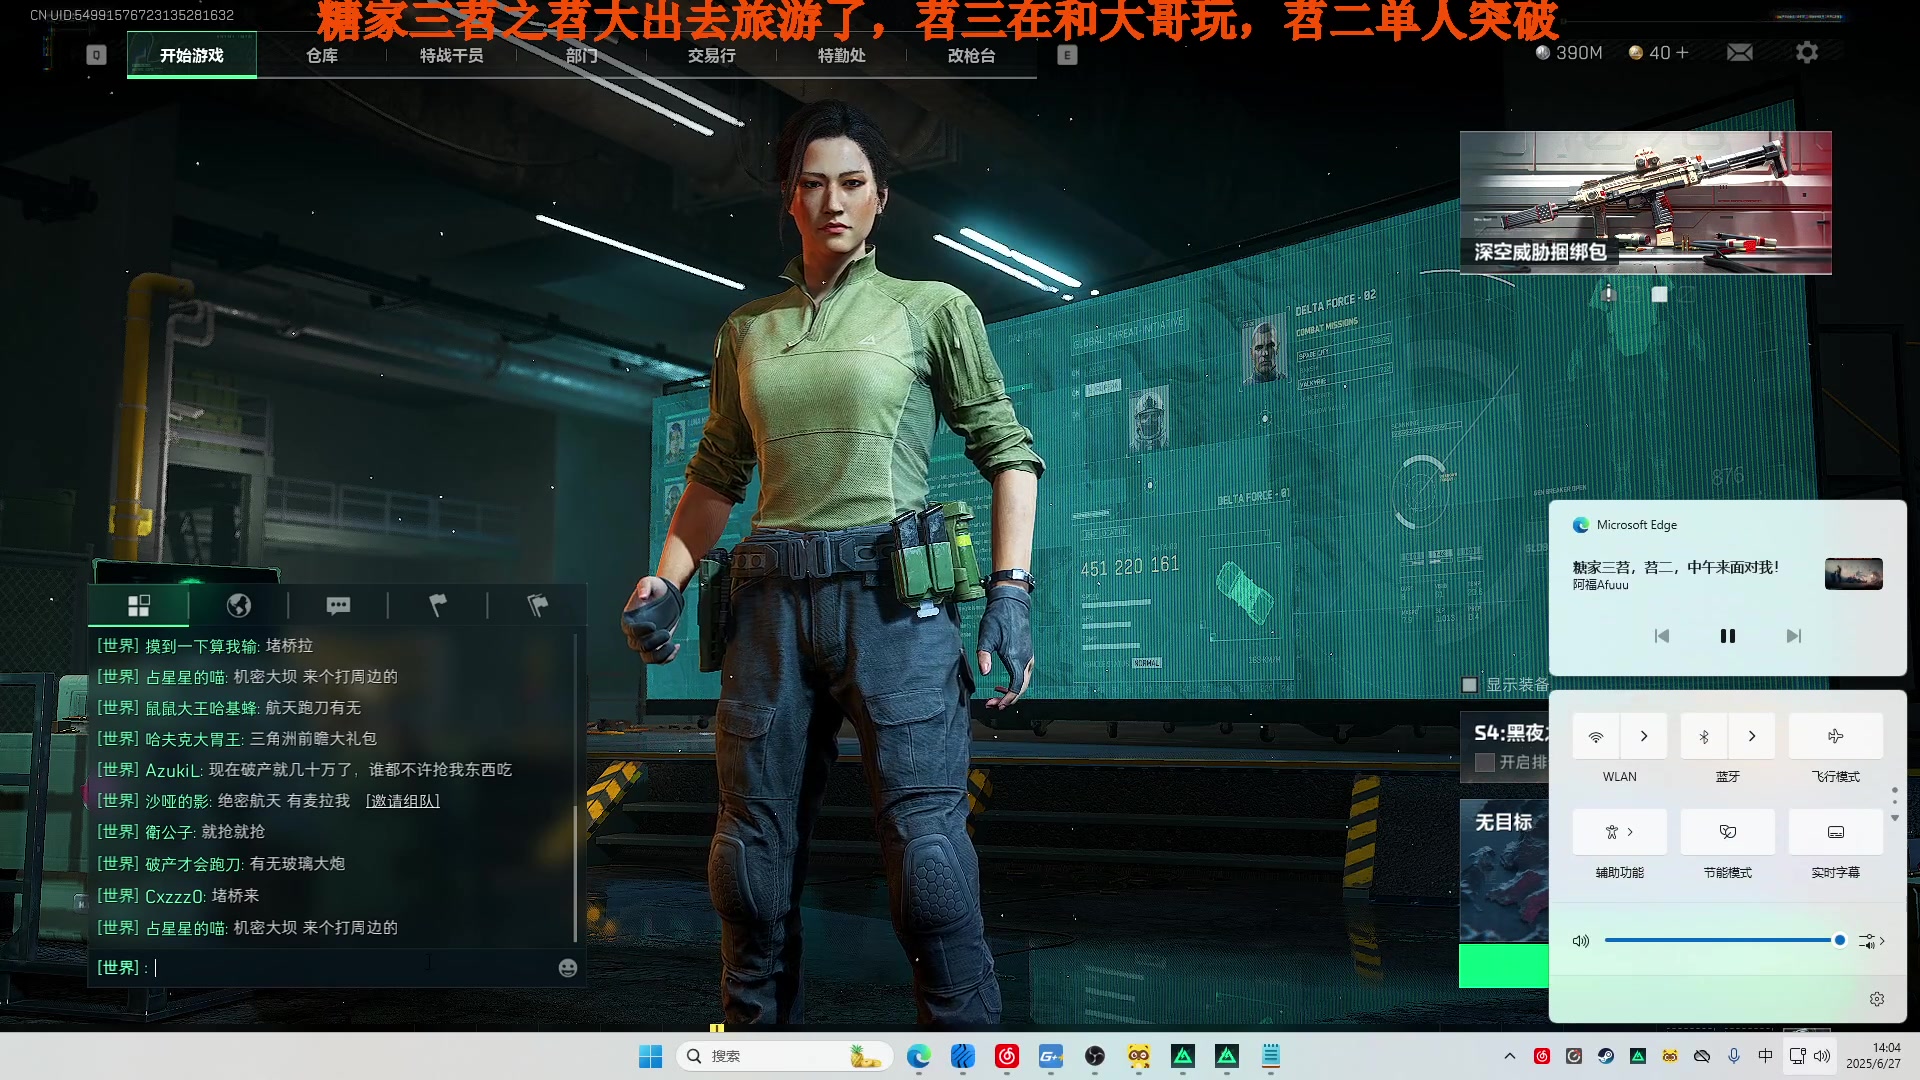Image resolution: width=1920 pixels, height=1080 pixels.
Task: Switch to 仓库 tab
Action: pyautogui.click(x=321, y=55)
